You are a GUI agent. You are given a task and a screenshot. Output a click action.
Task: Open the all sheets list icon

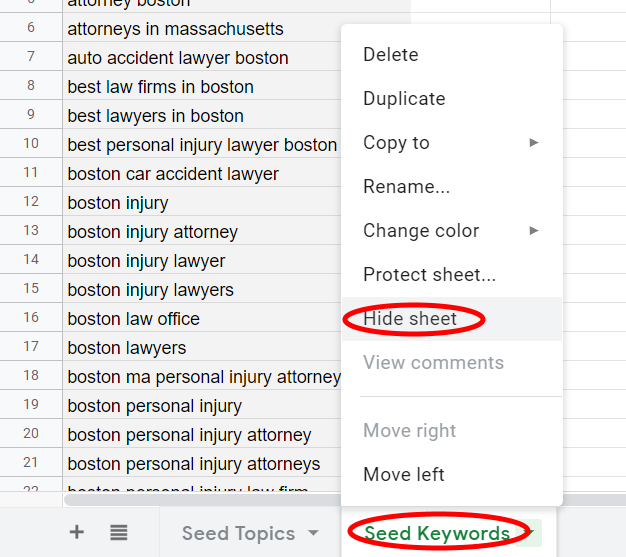click(x=119, y=532)
